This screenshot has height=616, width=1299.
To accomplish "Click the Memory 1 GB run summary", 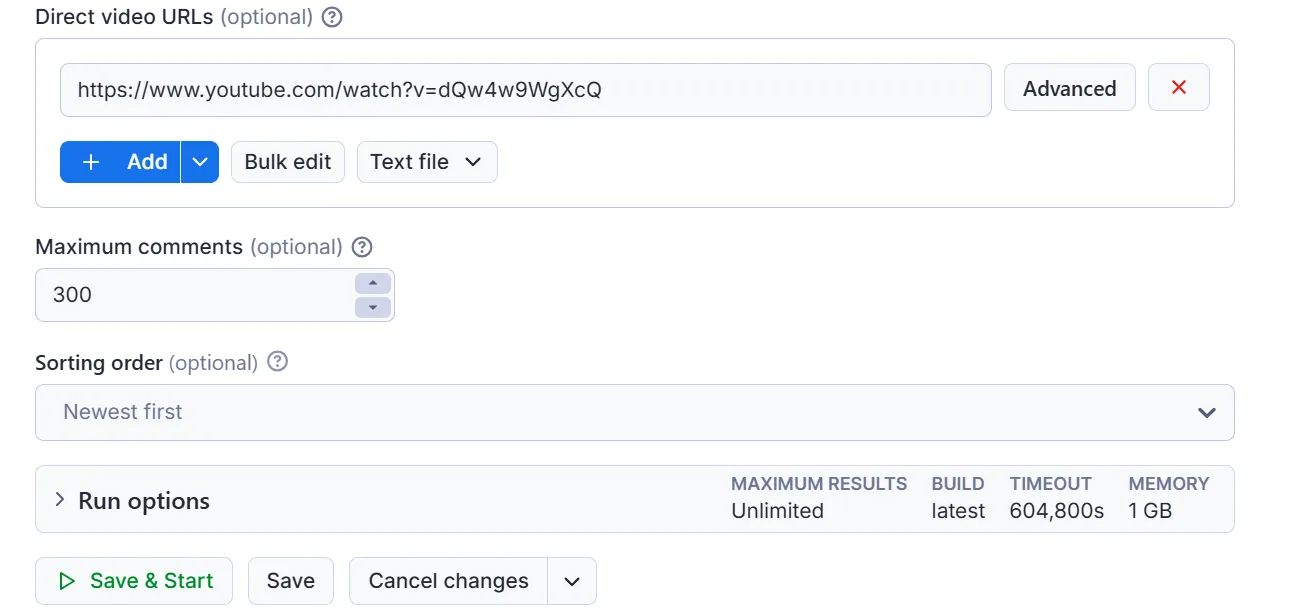I will (x=1169, y=497).
